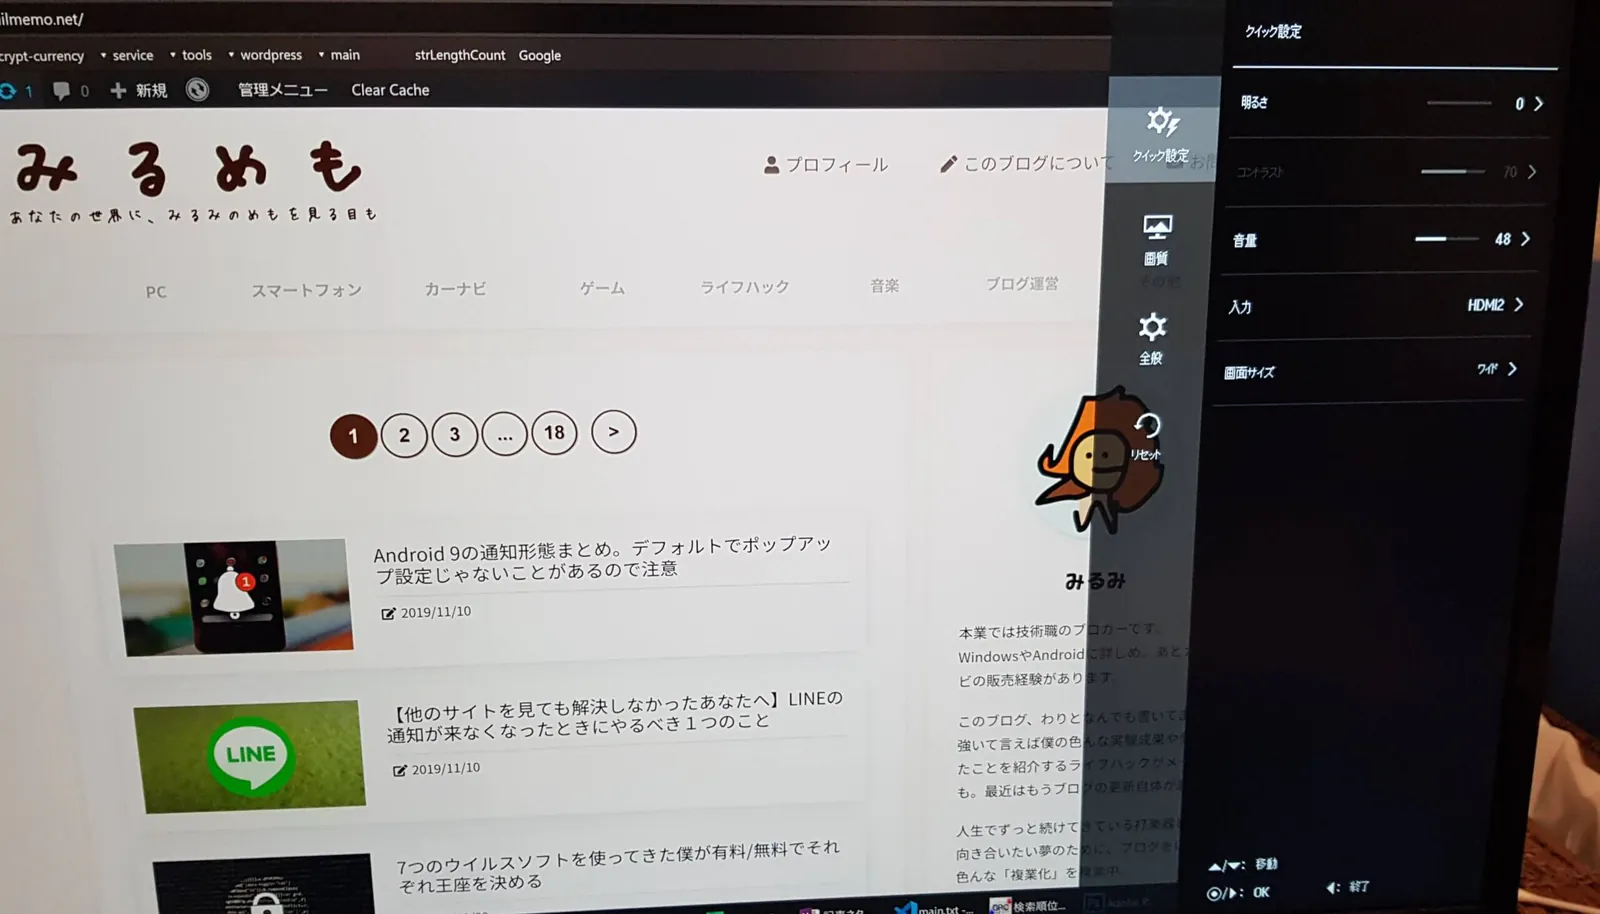Viewport: 1600px width, 914px height.
Task: Open the PC category menu item
Action: point(156,292)
